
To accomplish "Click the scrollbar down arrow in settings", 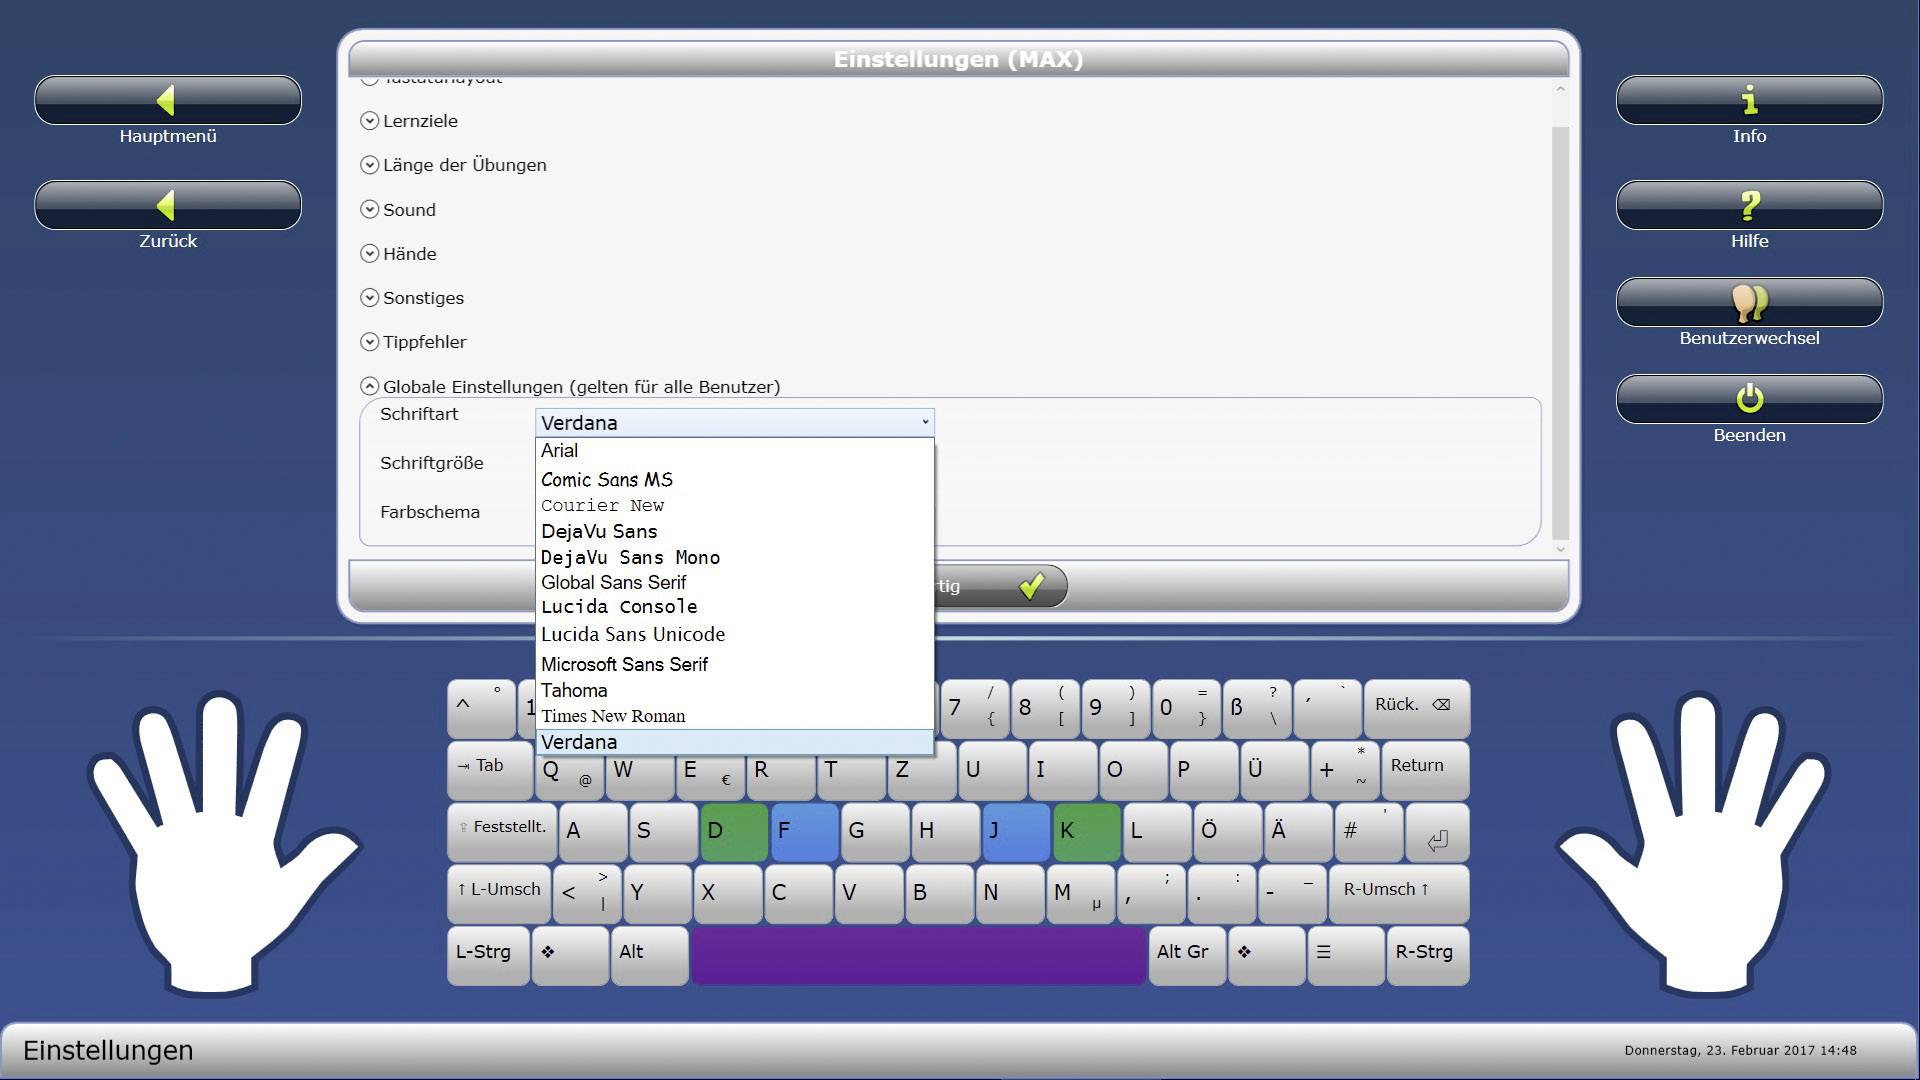I will pos(1560,549).
